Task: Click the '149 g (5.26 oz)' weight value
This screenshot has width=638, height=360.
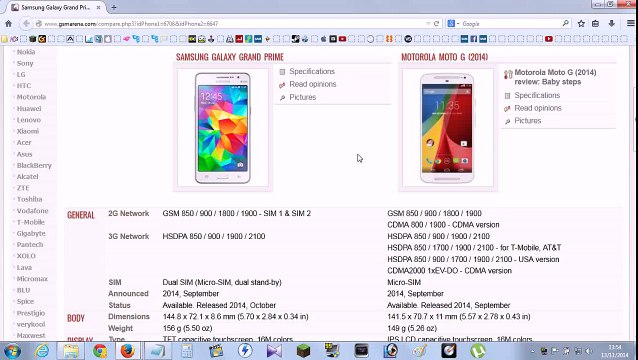Action: (412, 328)
